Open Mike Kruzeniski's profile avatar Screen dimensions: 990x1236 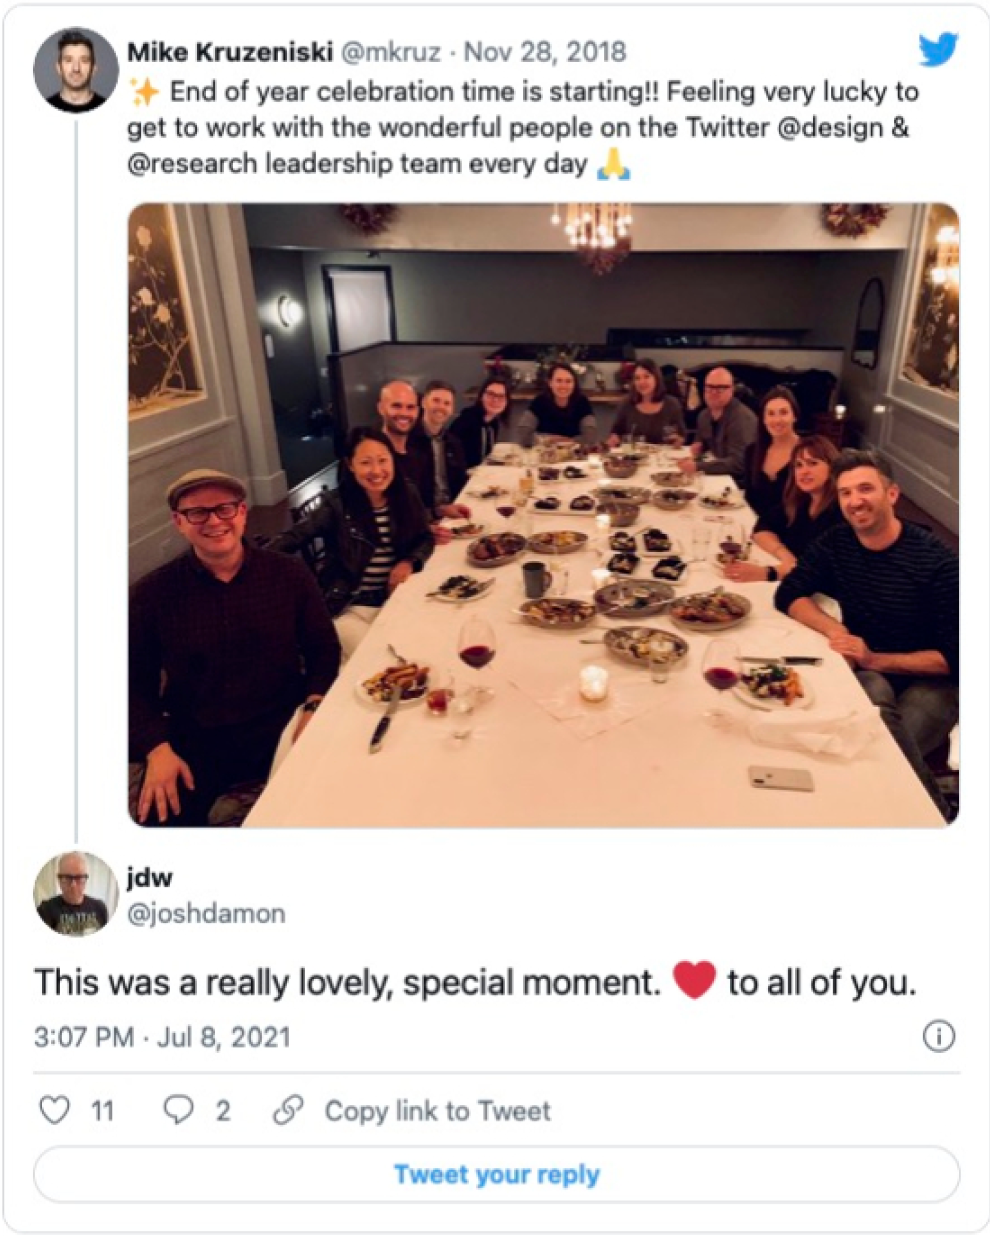pyautogui.click(x=76, y=70)
